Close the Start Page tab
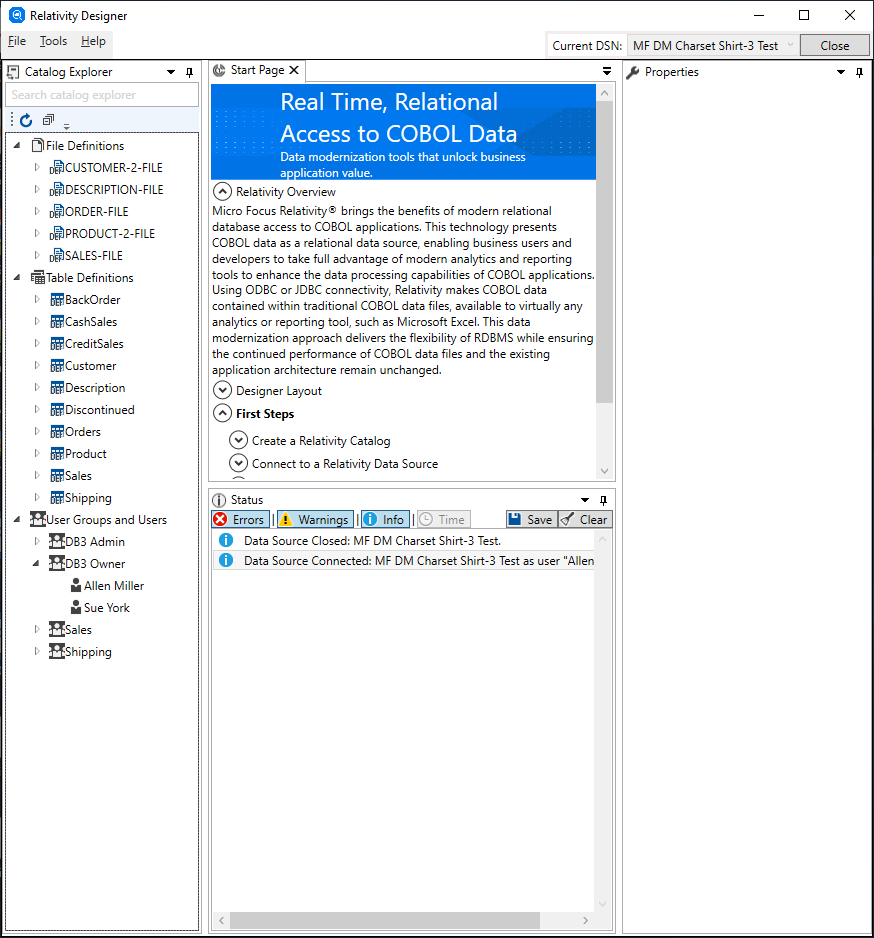 tap(294, 70)
